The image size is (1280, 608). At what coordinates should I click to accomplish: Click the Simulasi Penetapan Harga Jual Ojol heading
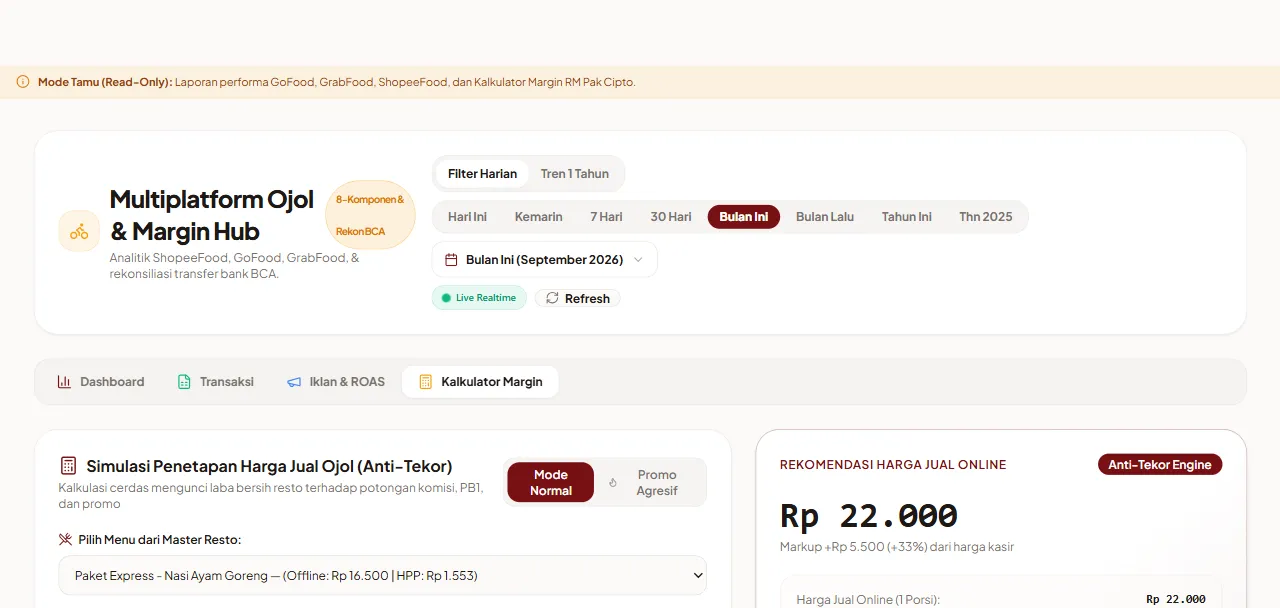[269, 466]
